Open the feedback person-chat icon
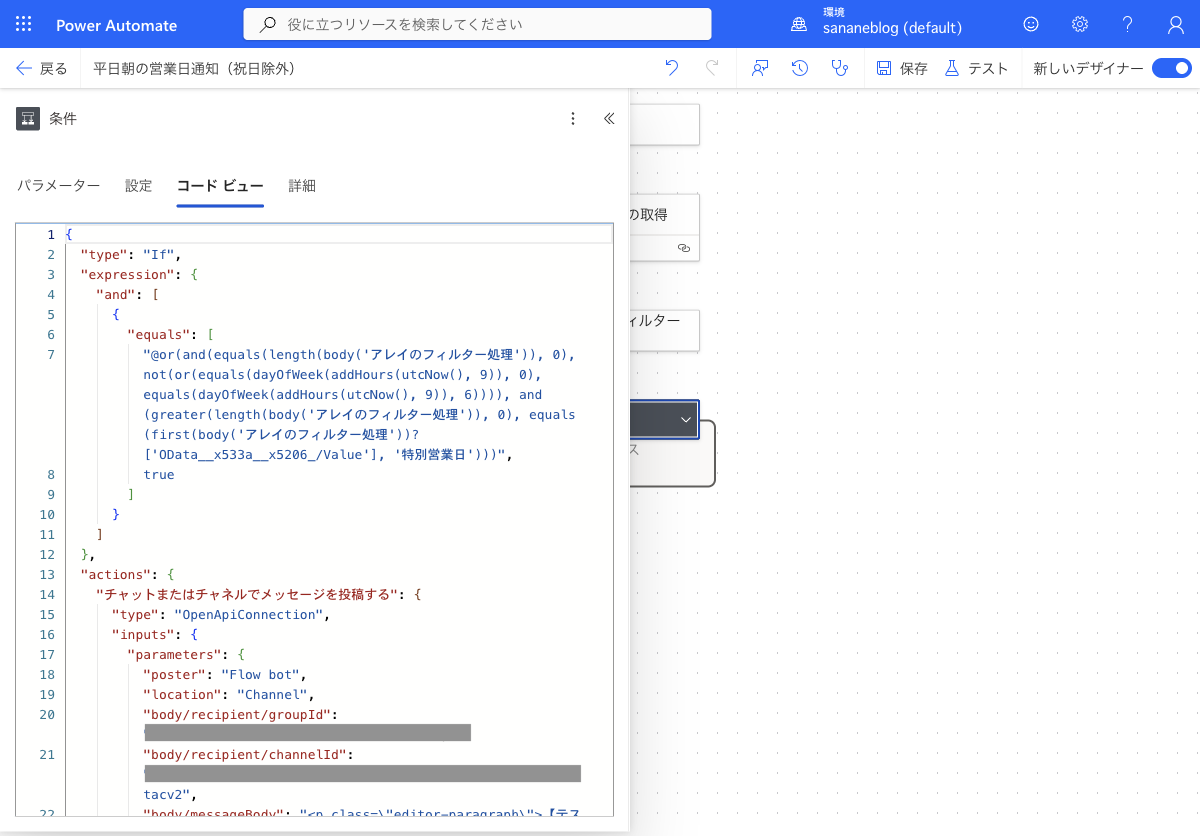 tap(761, 68)
